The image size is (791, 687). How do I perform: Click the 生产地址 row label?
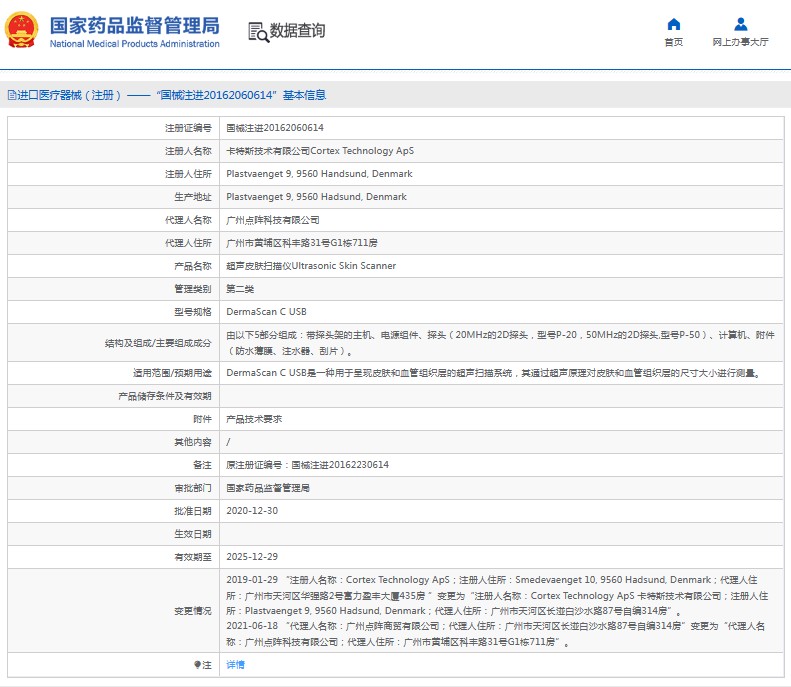(x=193, y=197)
